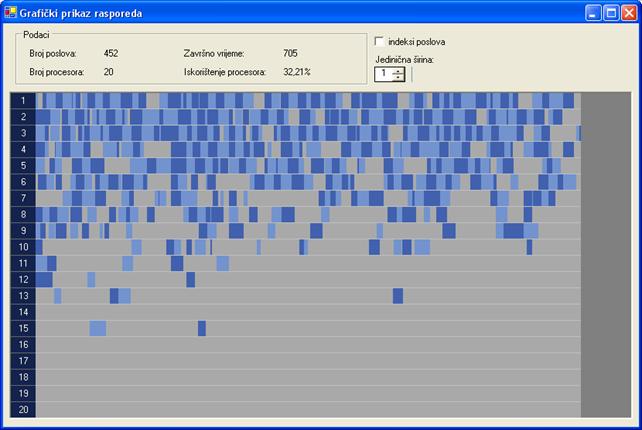Select the processor row header 11
Viewport: 642px width, 430px height.
23,263
